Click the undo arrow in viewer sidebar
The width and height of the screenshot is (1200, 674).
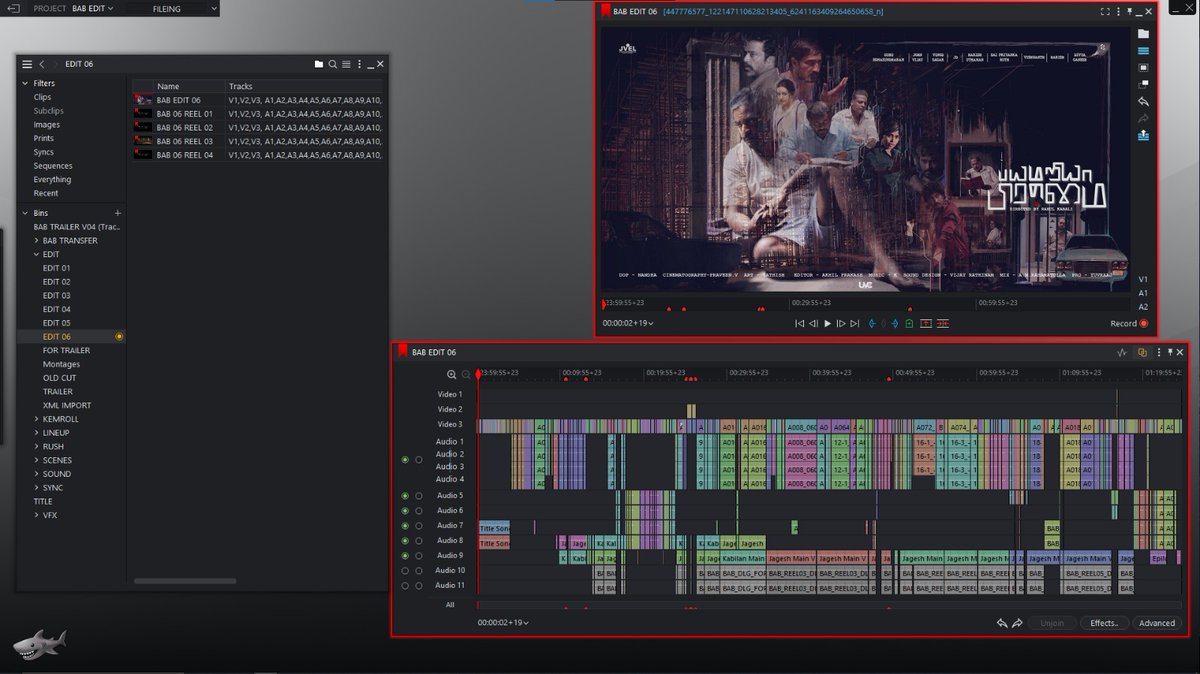click(1144, 102)
